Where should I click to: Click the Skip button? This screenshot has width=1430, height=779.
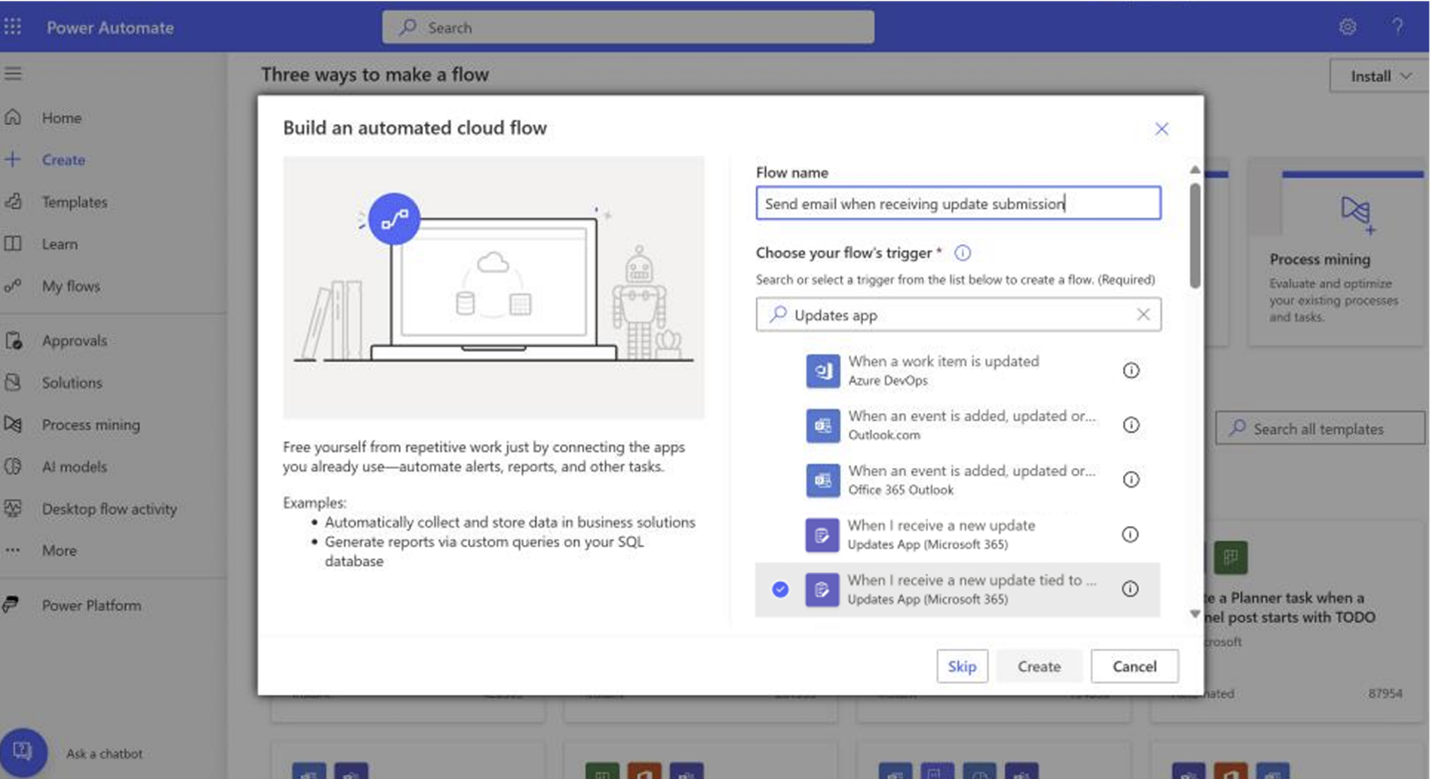coord(962,666)
